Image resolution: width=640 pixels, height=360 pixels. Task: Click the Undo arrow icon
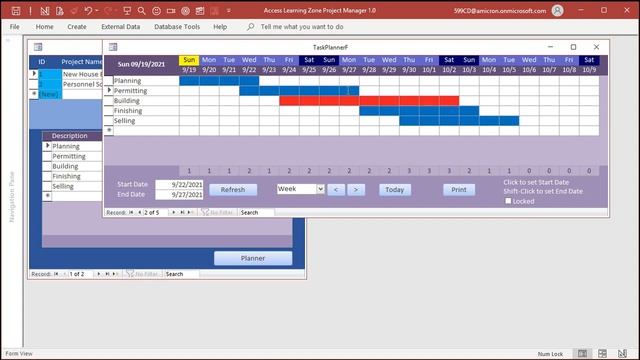[88, 11]
